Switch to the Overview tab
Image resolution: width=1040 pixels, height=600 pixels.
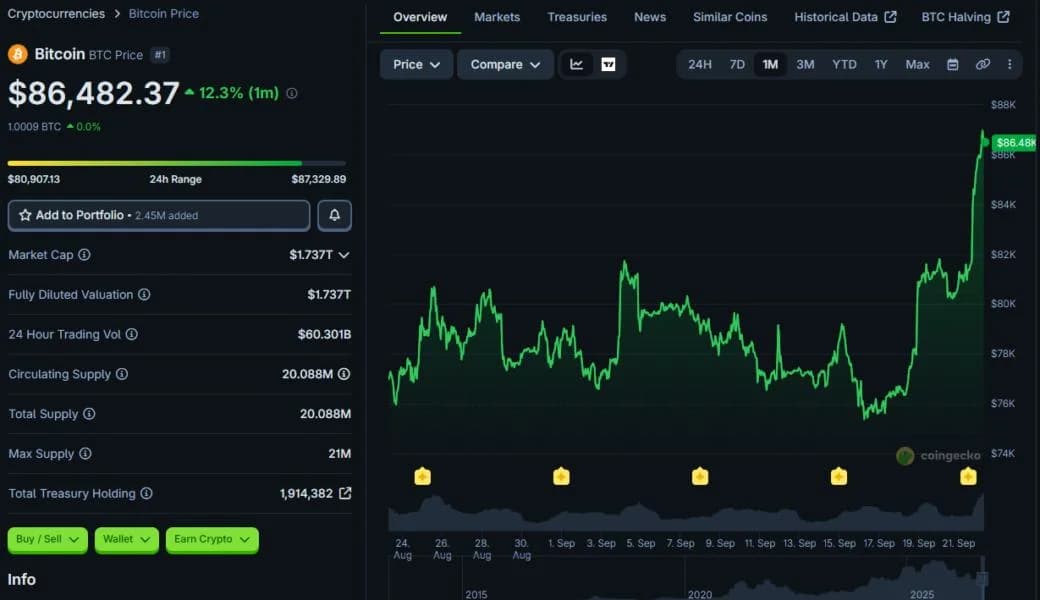[420, 17]
